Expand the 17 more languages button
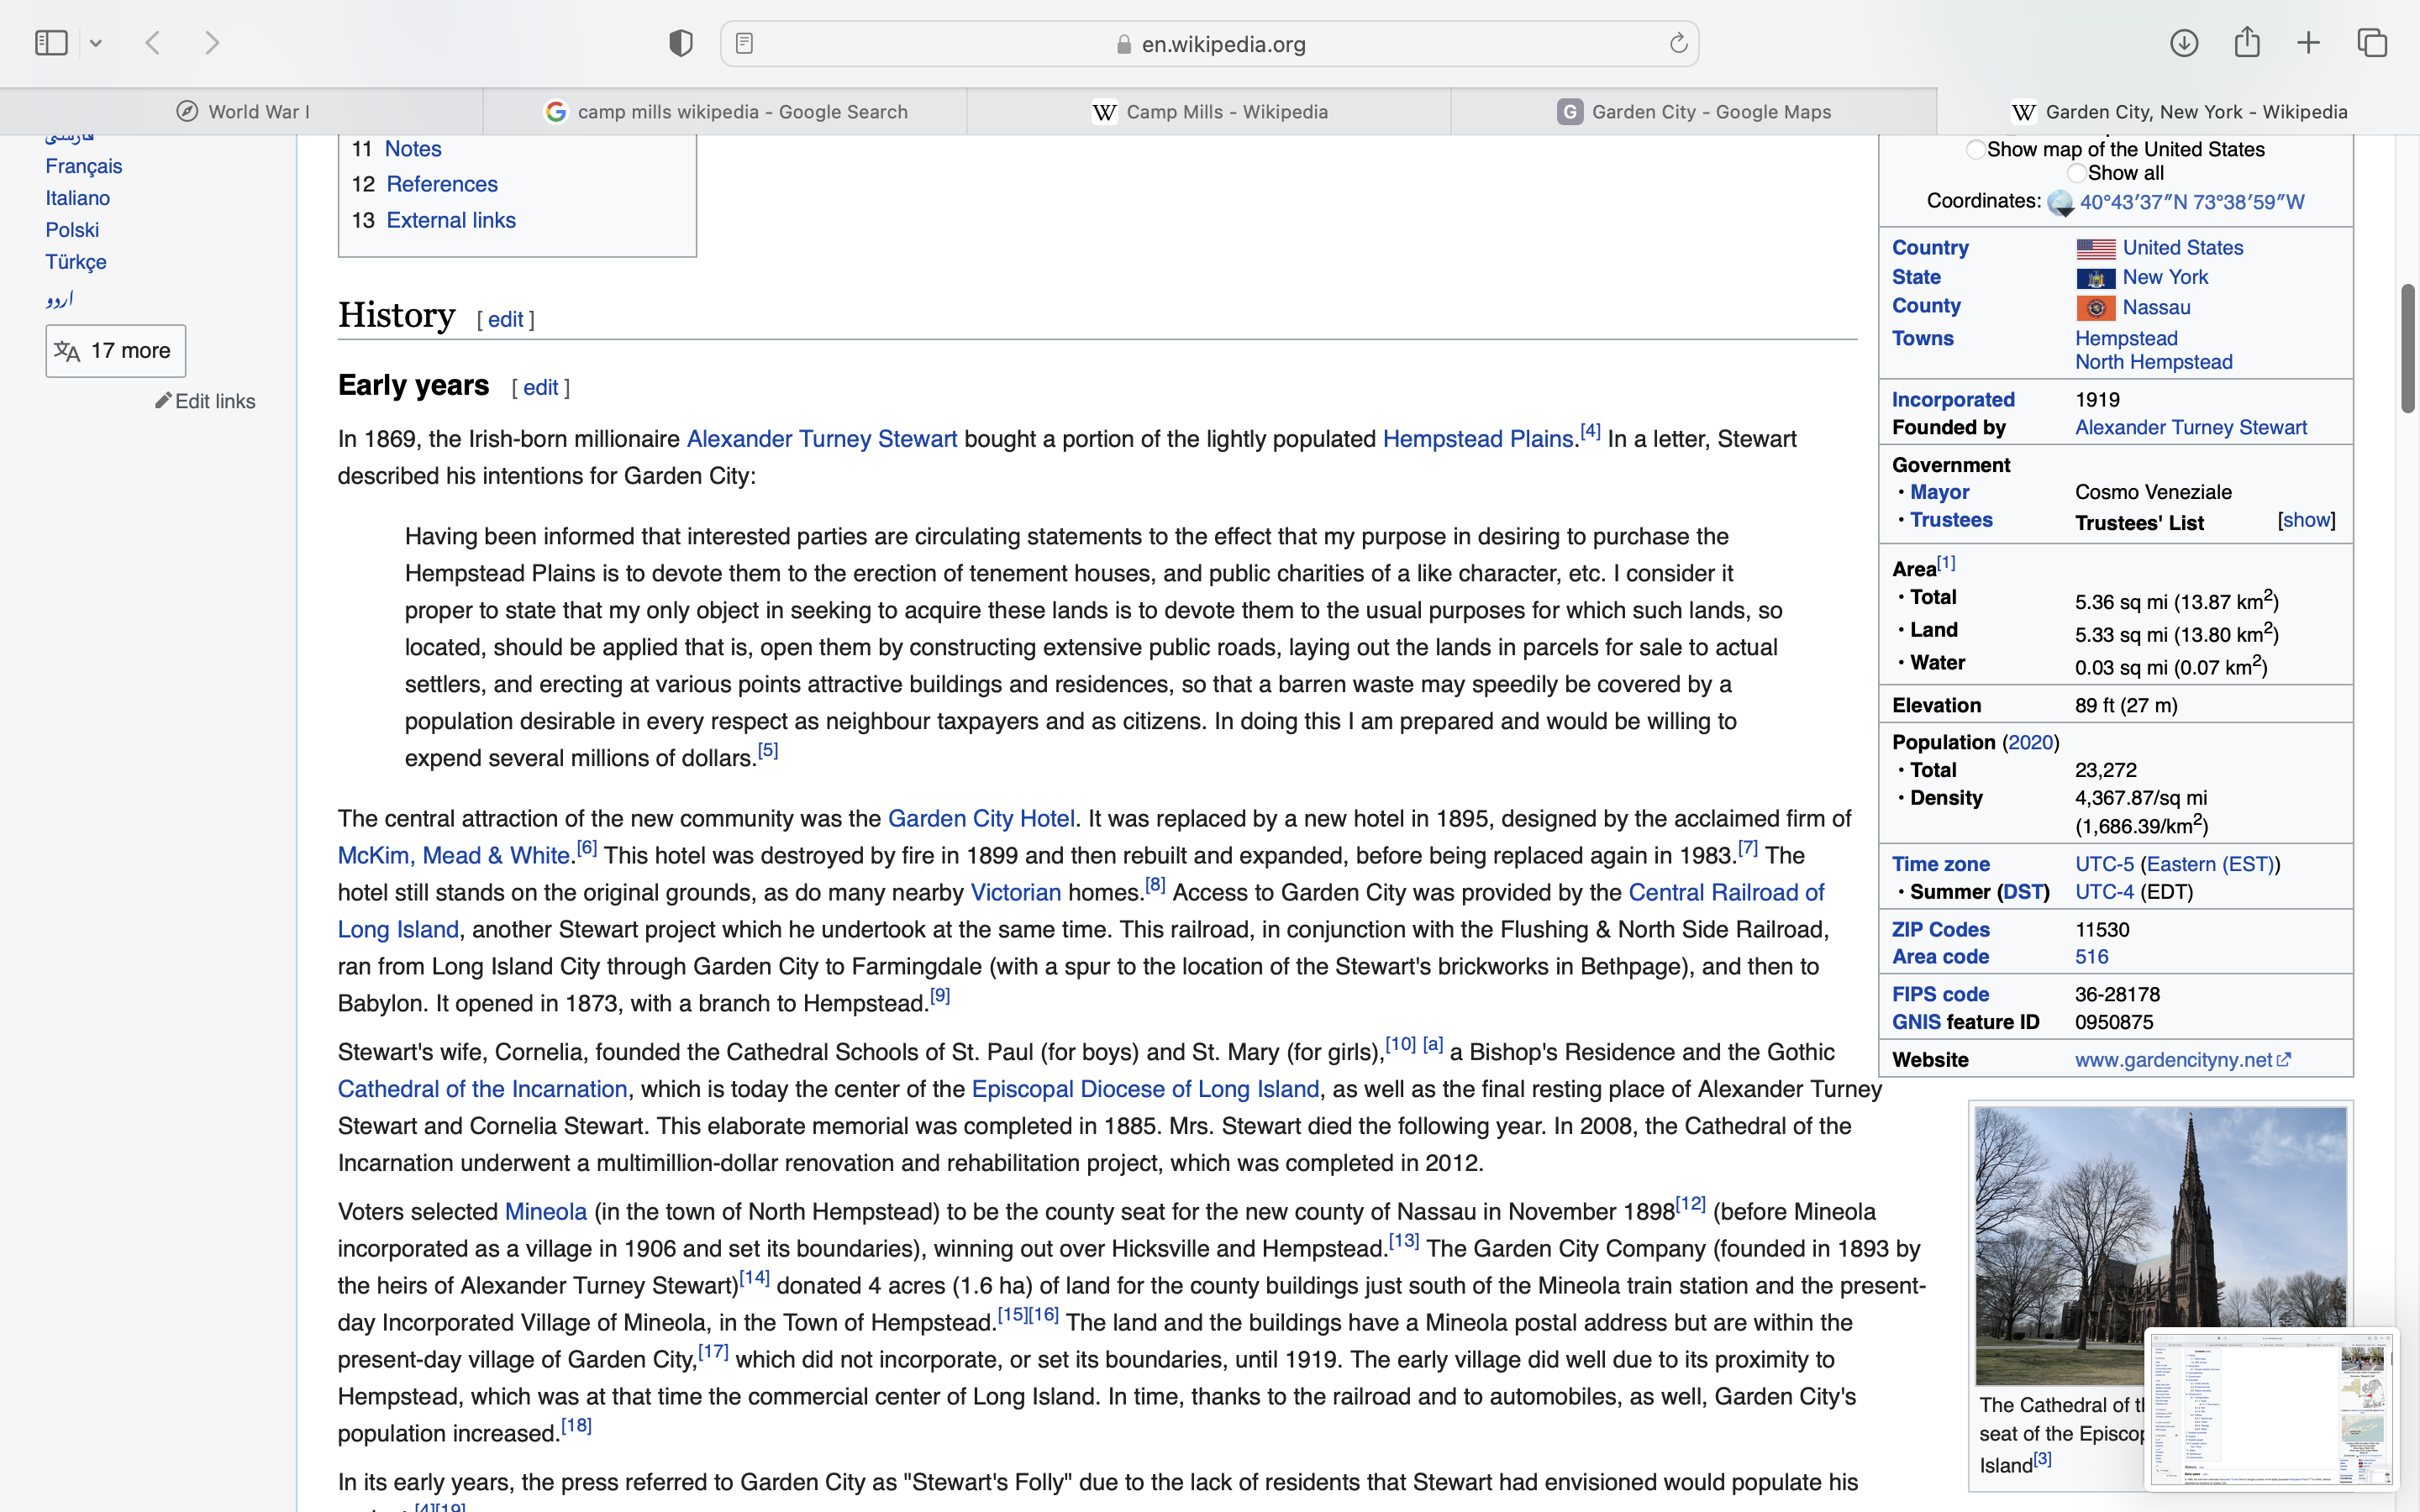This screenshot has width=2420, height=1512. [x=116, y=351]
